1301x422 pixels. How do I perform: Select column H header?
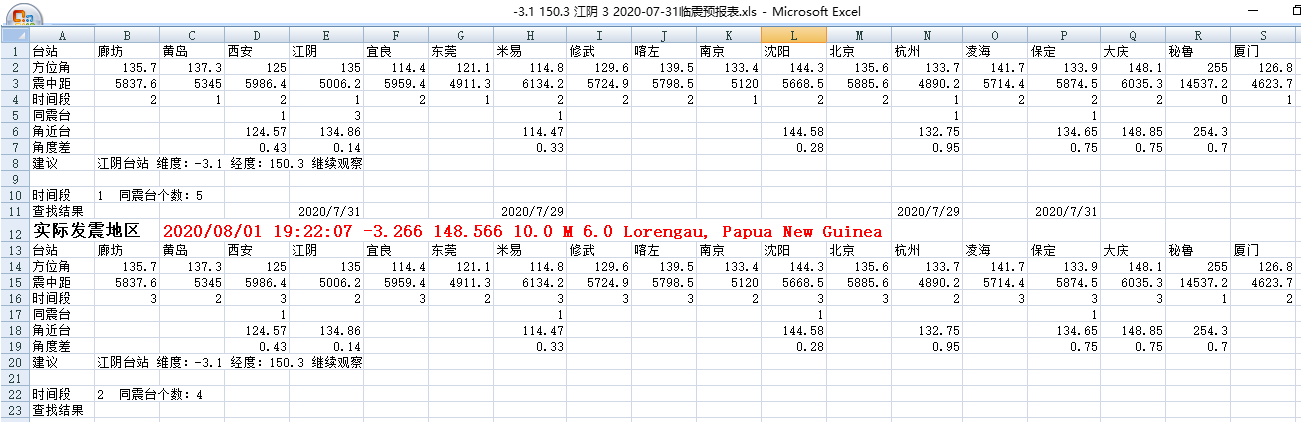(x=528, y=35)
